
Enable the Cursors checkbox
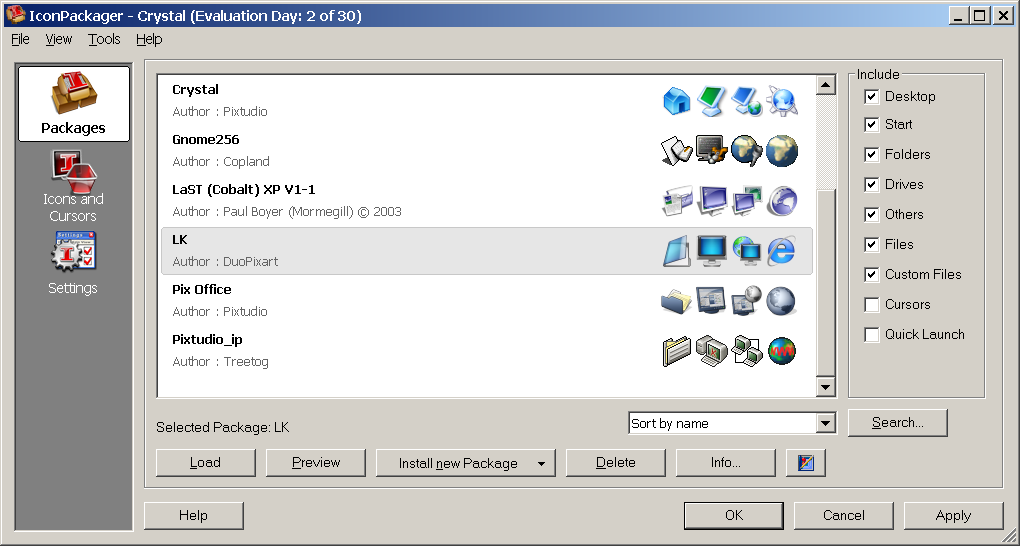[872, 304]
